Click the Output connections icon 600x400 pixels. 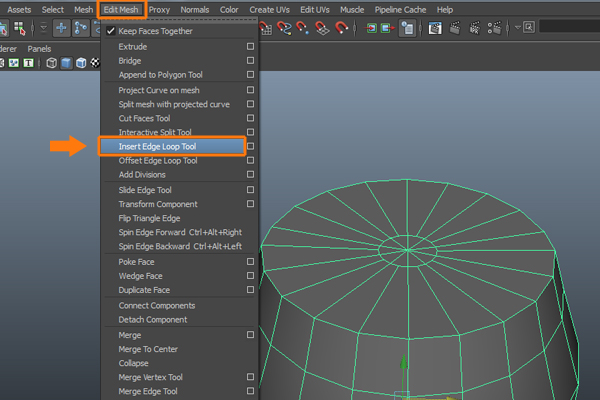coord(386,28)
